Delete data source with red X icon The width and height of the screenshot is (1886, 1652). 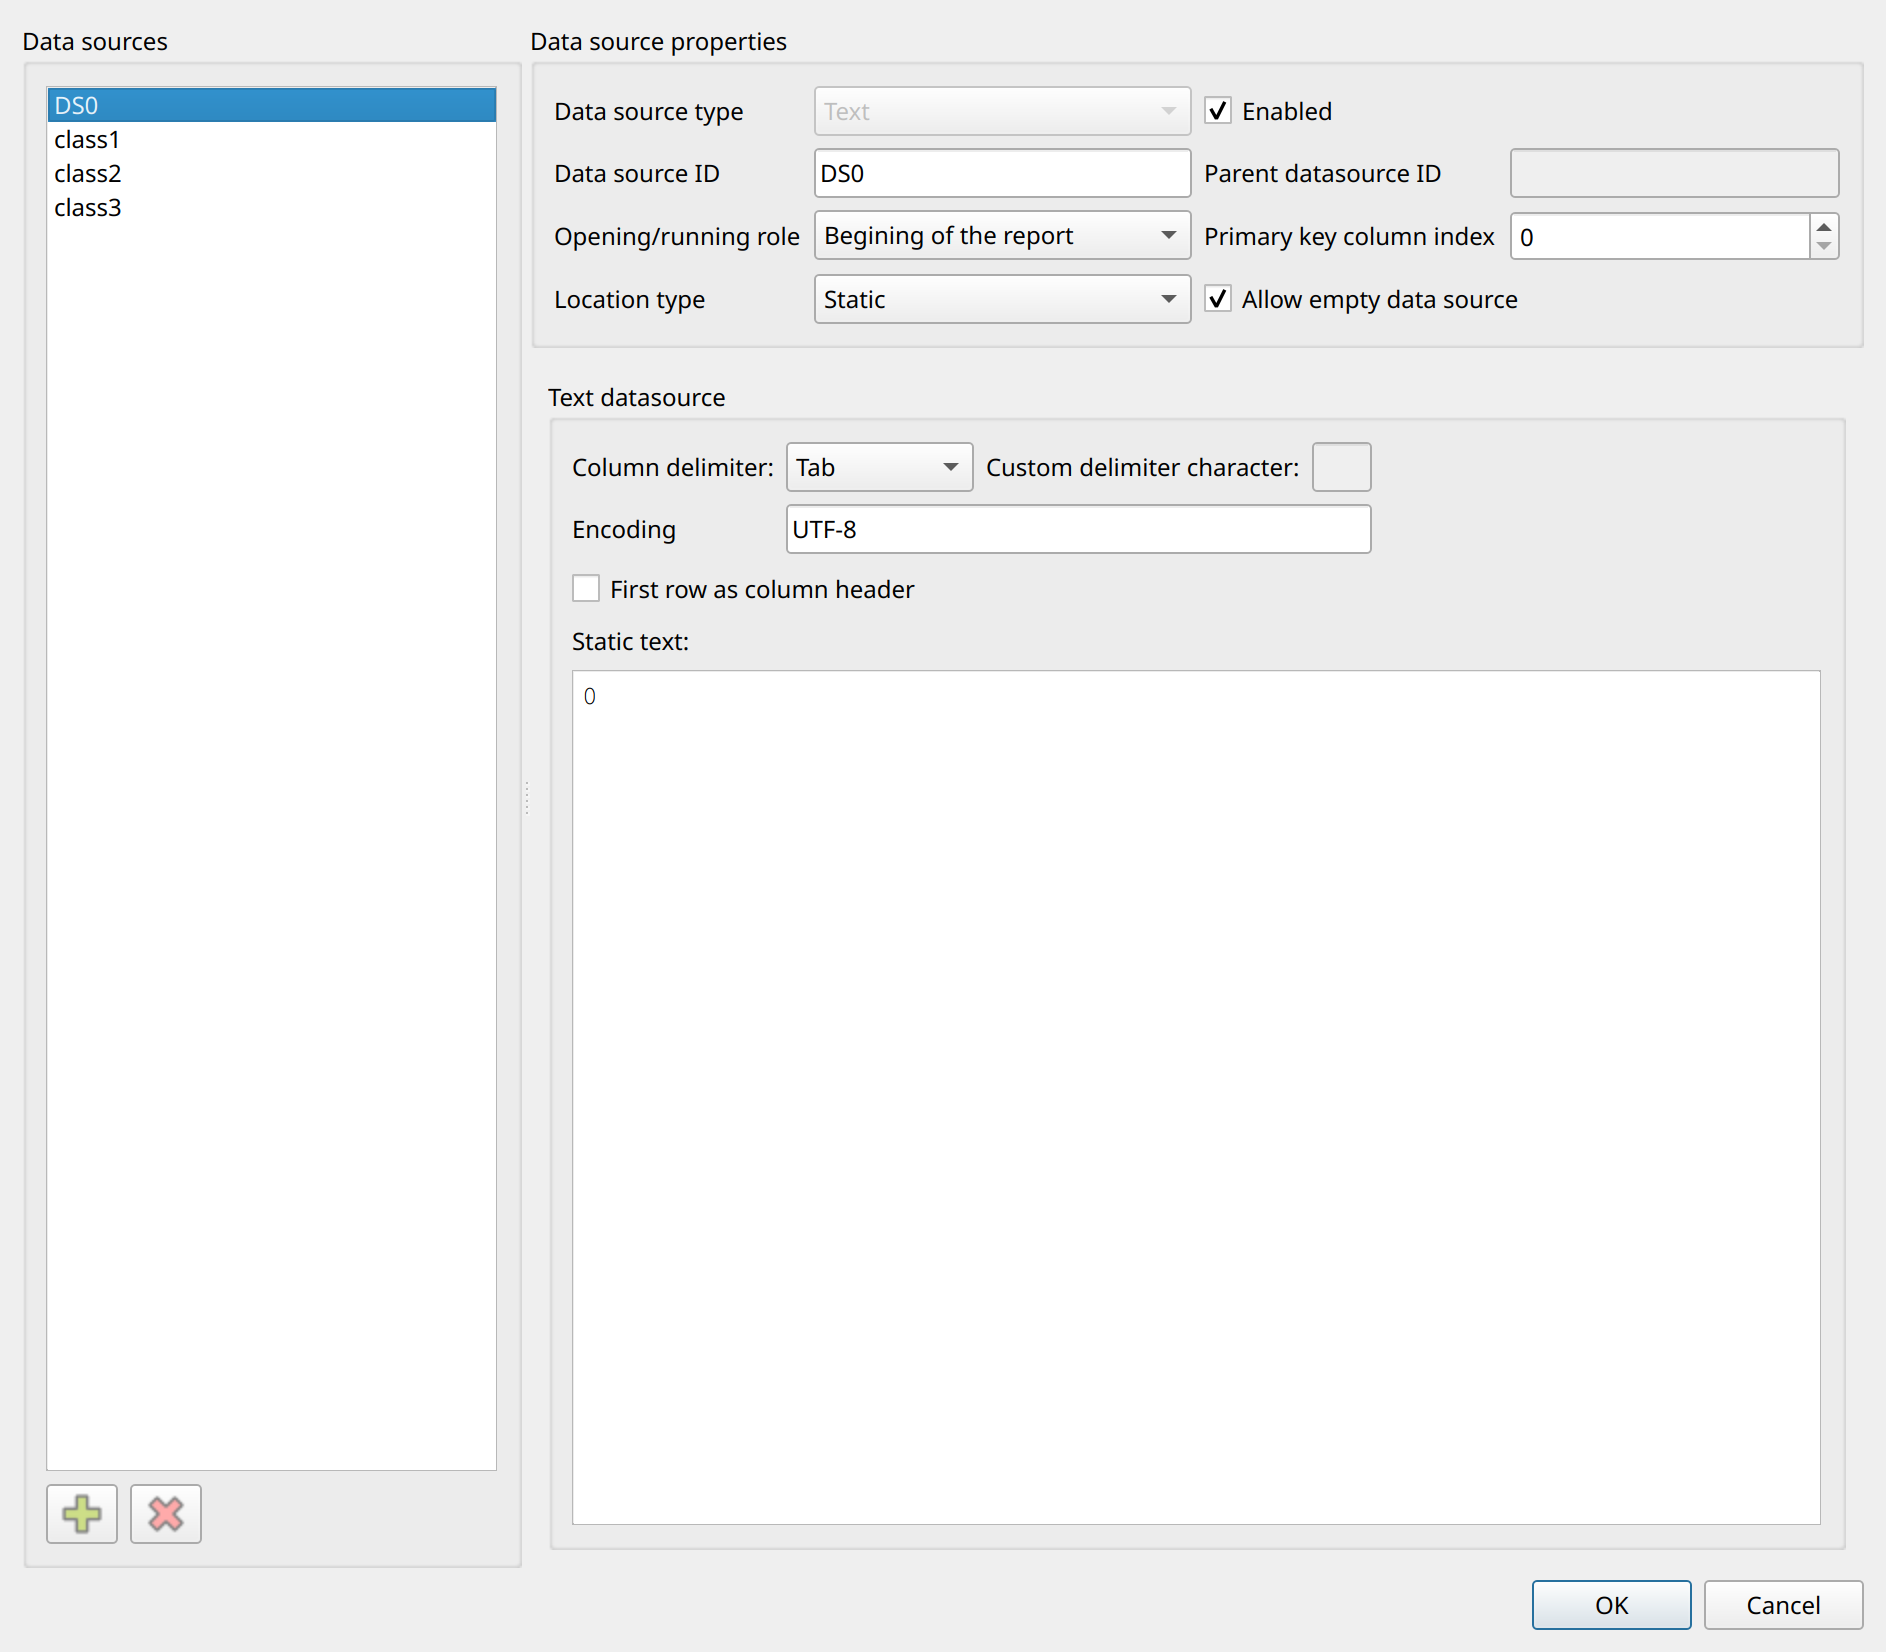166,1514
